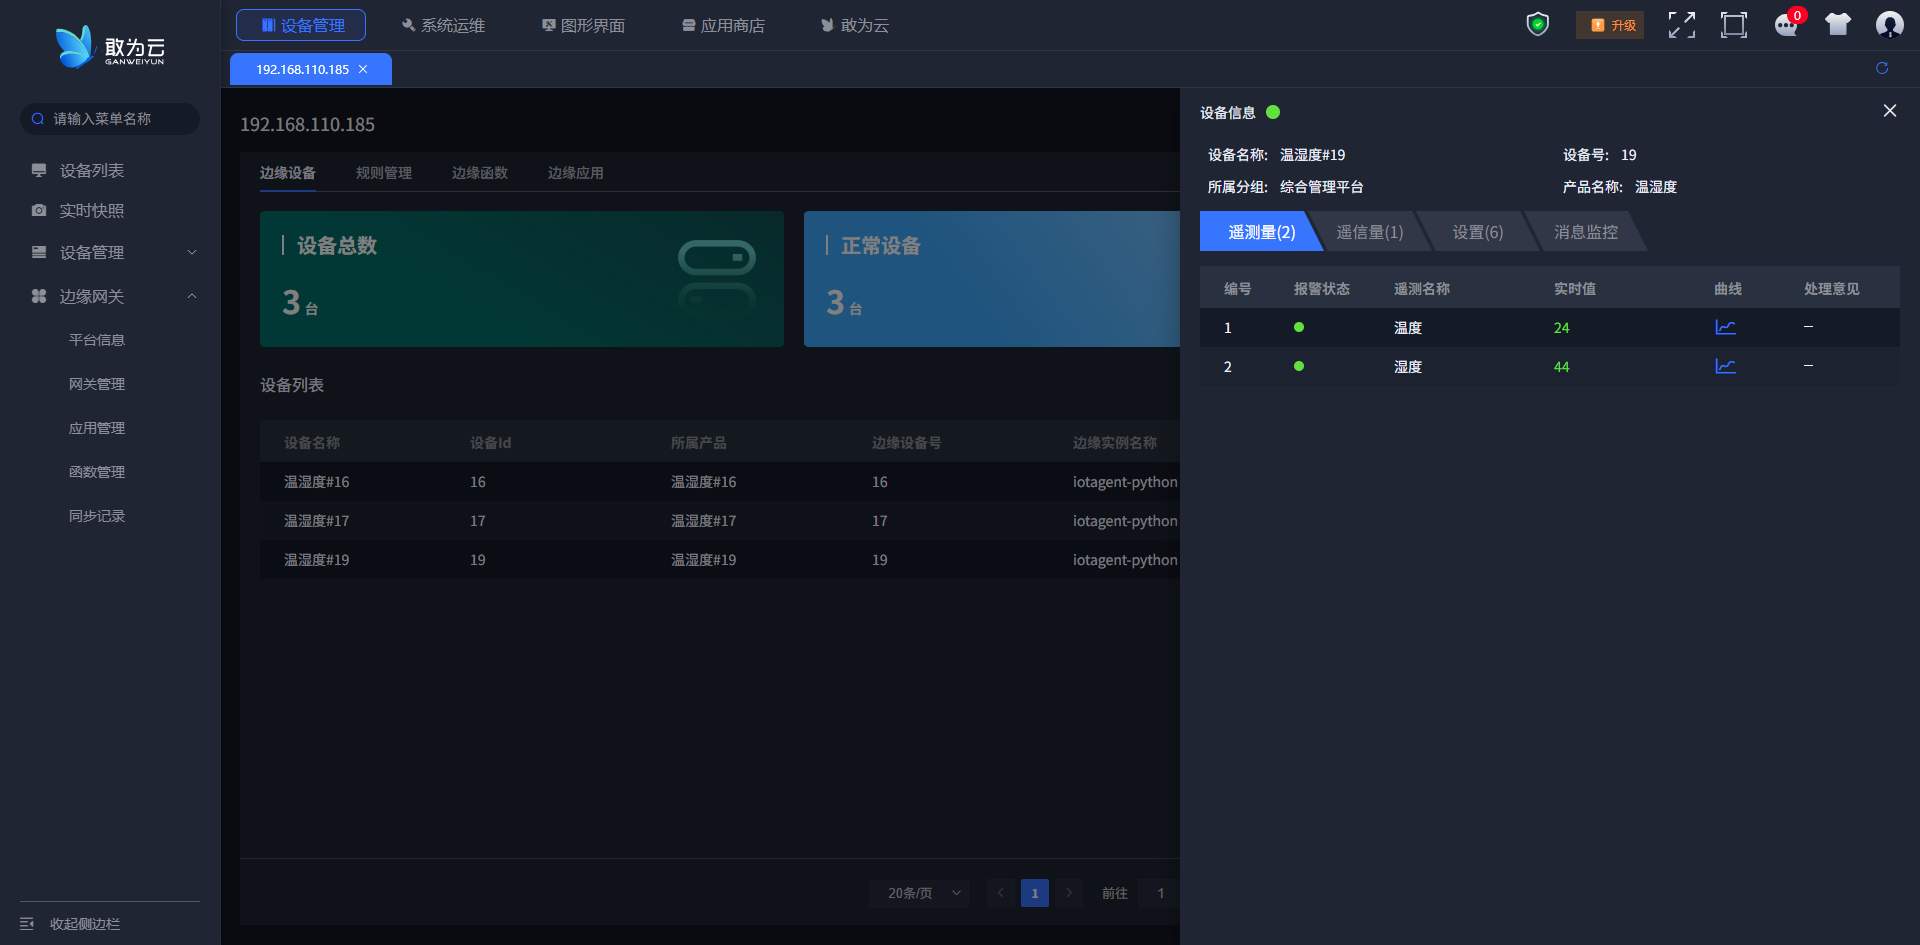This screenshot has height=945, width=1920.
Task: Open 同步记录 submenu item
Action: point(97,516)
